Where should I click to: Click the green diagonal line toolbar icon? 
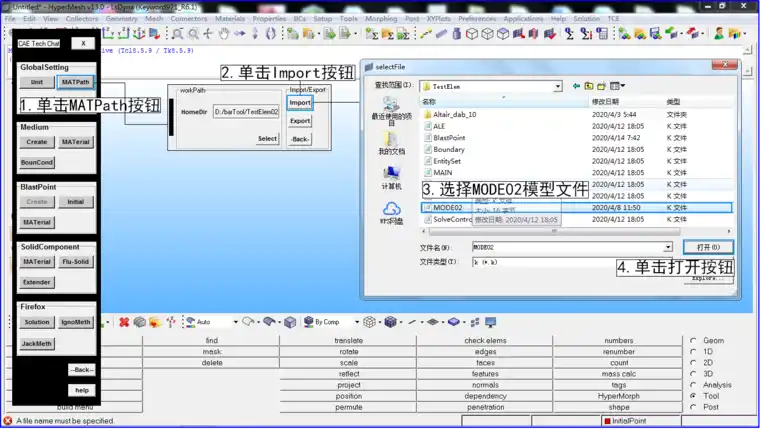(426, 33)
